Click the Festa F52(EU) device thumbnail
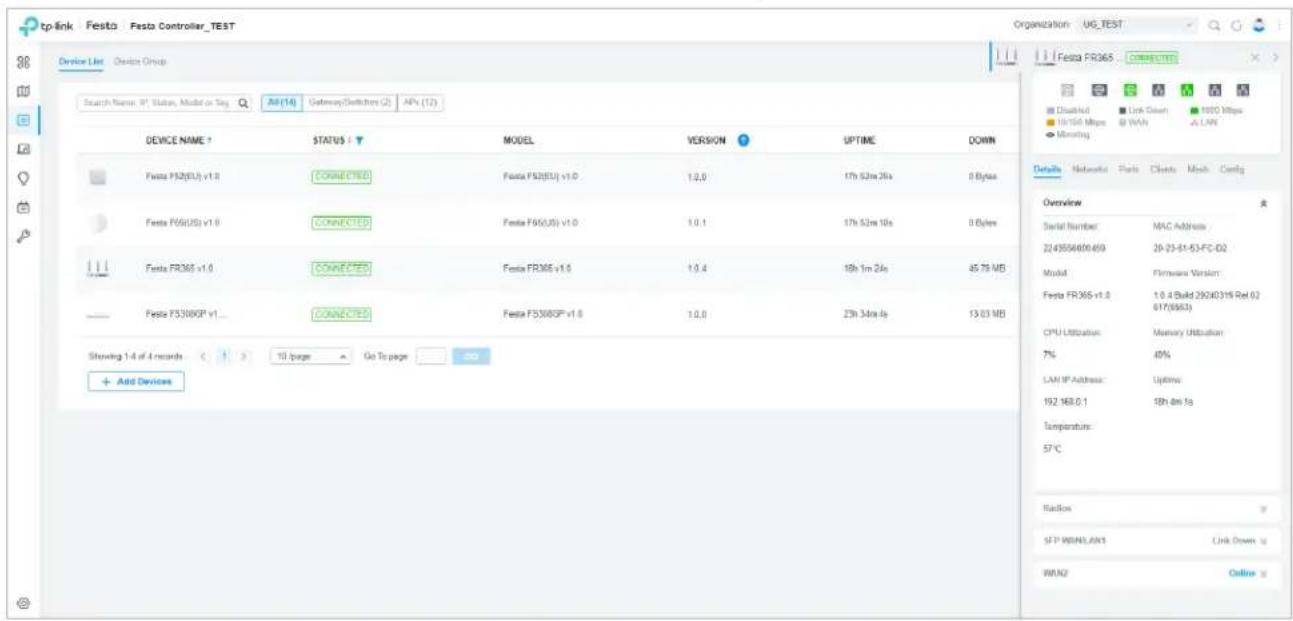Viewport: 1293px width, 621px height. point(98,177)
